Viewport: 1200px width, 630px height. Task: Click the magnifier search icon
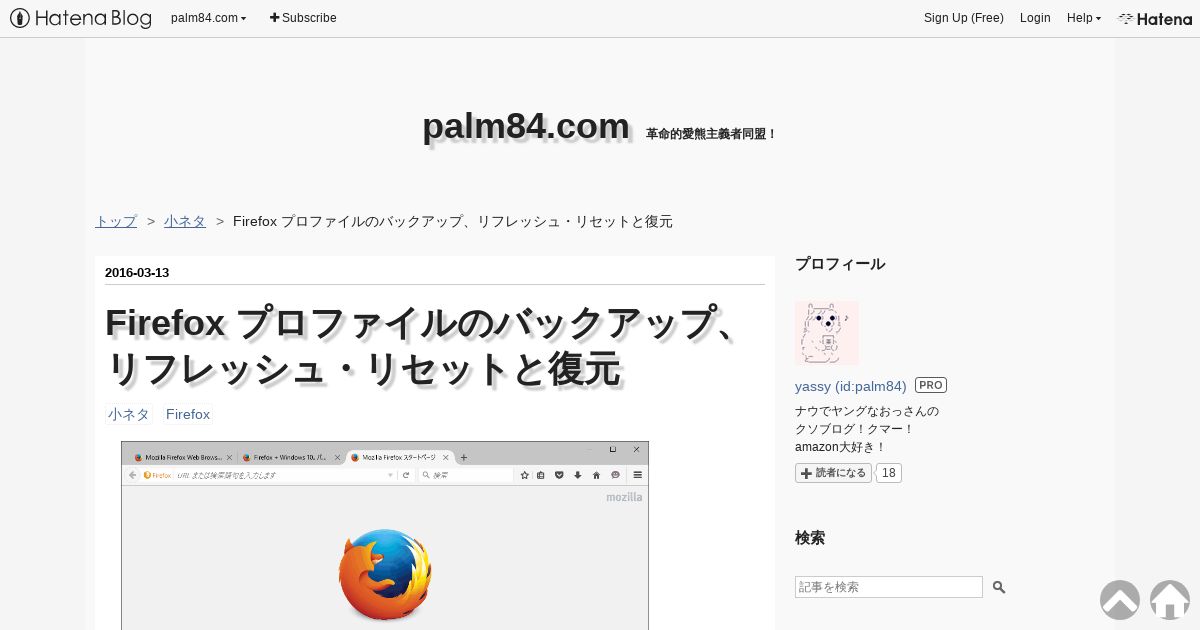998,587
